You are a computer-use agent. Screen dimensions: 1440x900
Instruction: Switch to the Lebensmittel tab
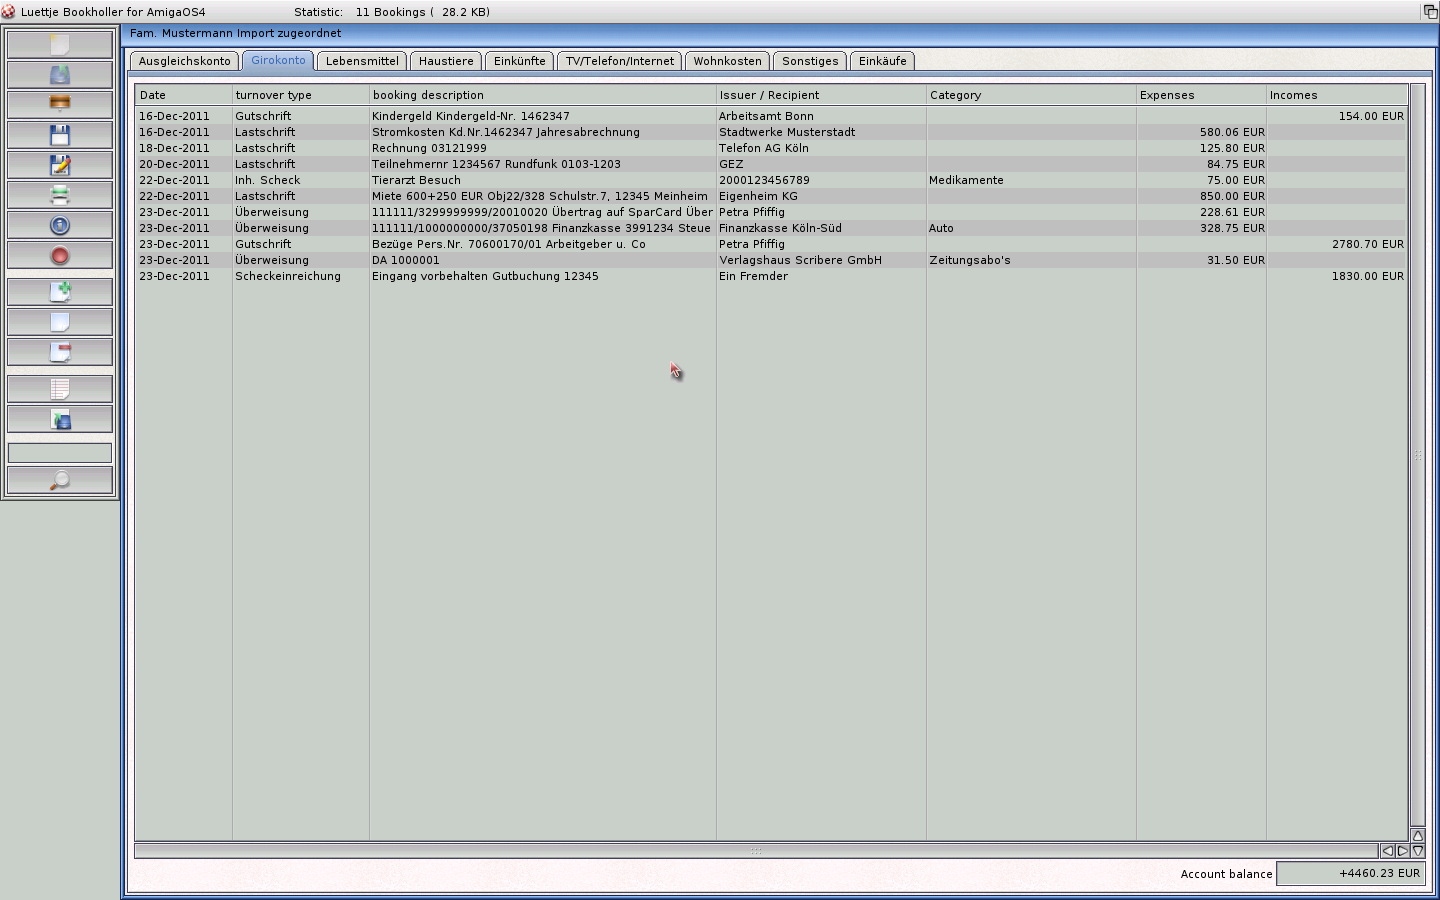click(x=362, y=61)
